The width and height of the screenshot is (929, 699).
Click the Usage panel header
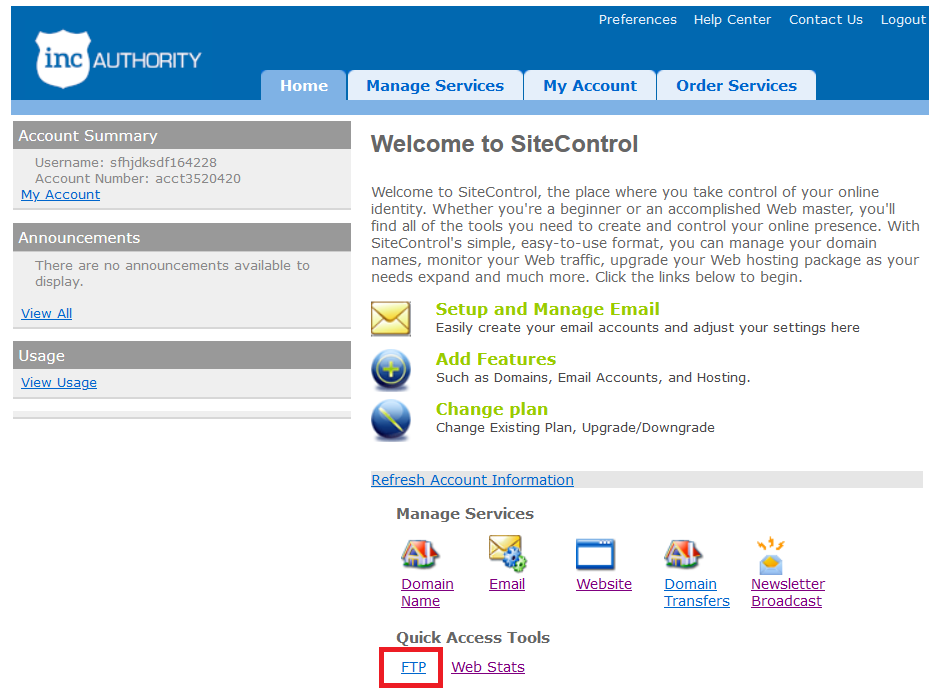(x=182, y=355)
